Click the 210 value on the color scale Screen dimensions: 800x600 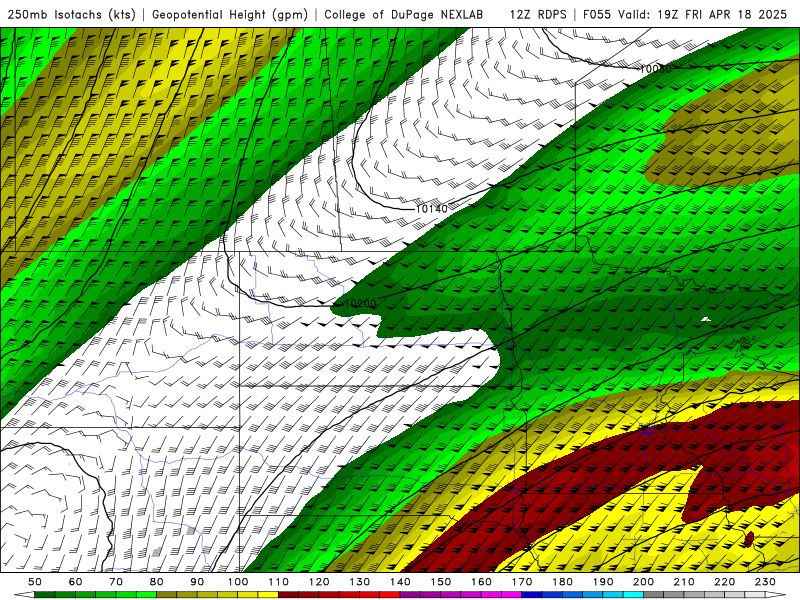pos(684,582)
